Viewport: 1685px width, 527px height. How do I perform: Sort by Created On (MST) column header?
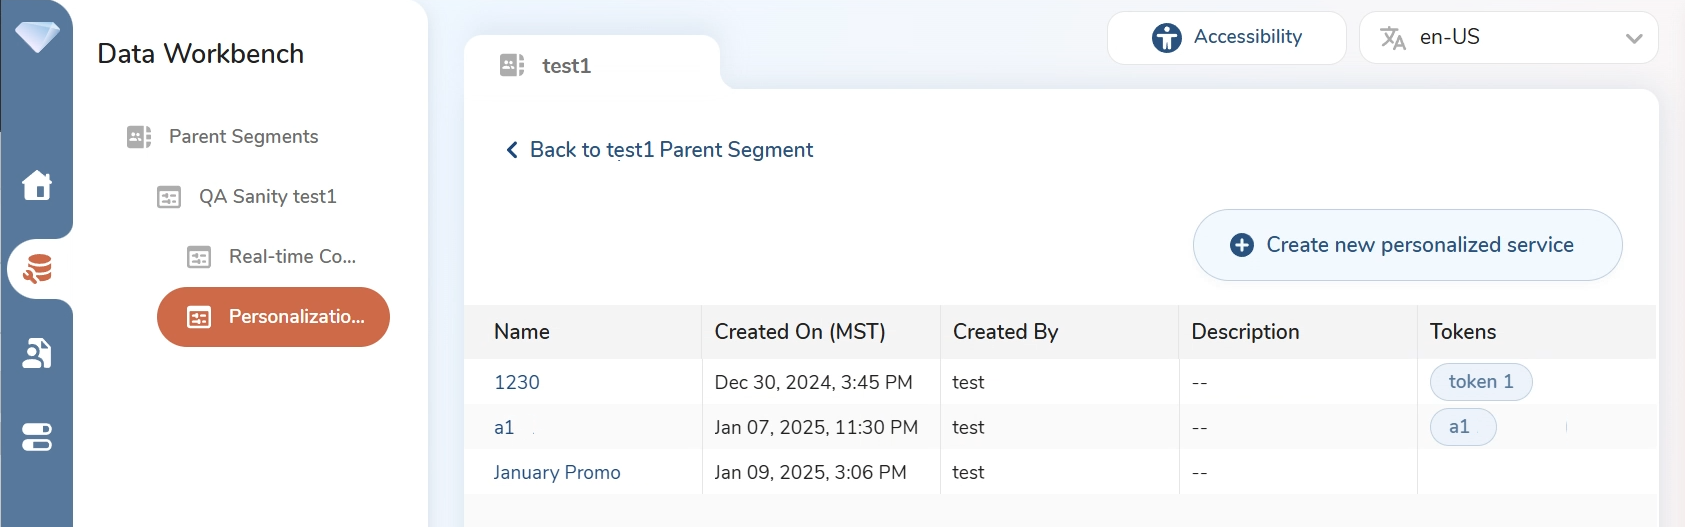tap(800, 332)
